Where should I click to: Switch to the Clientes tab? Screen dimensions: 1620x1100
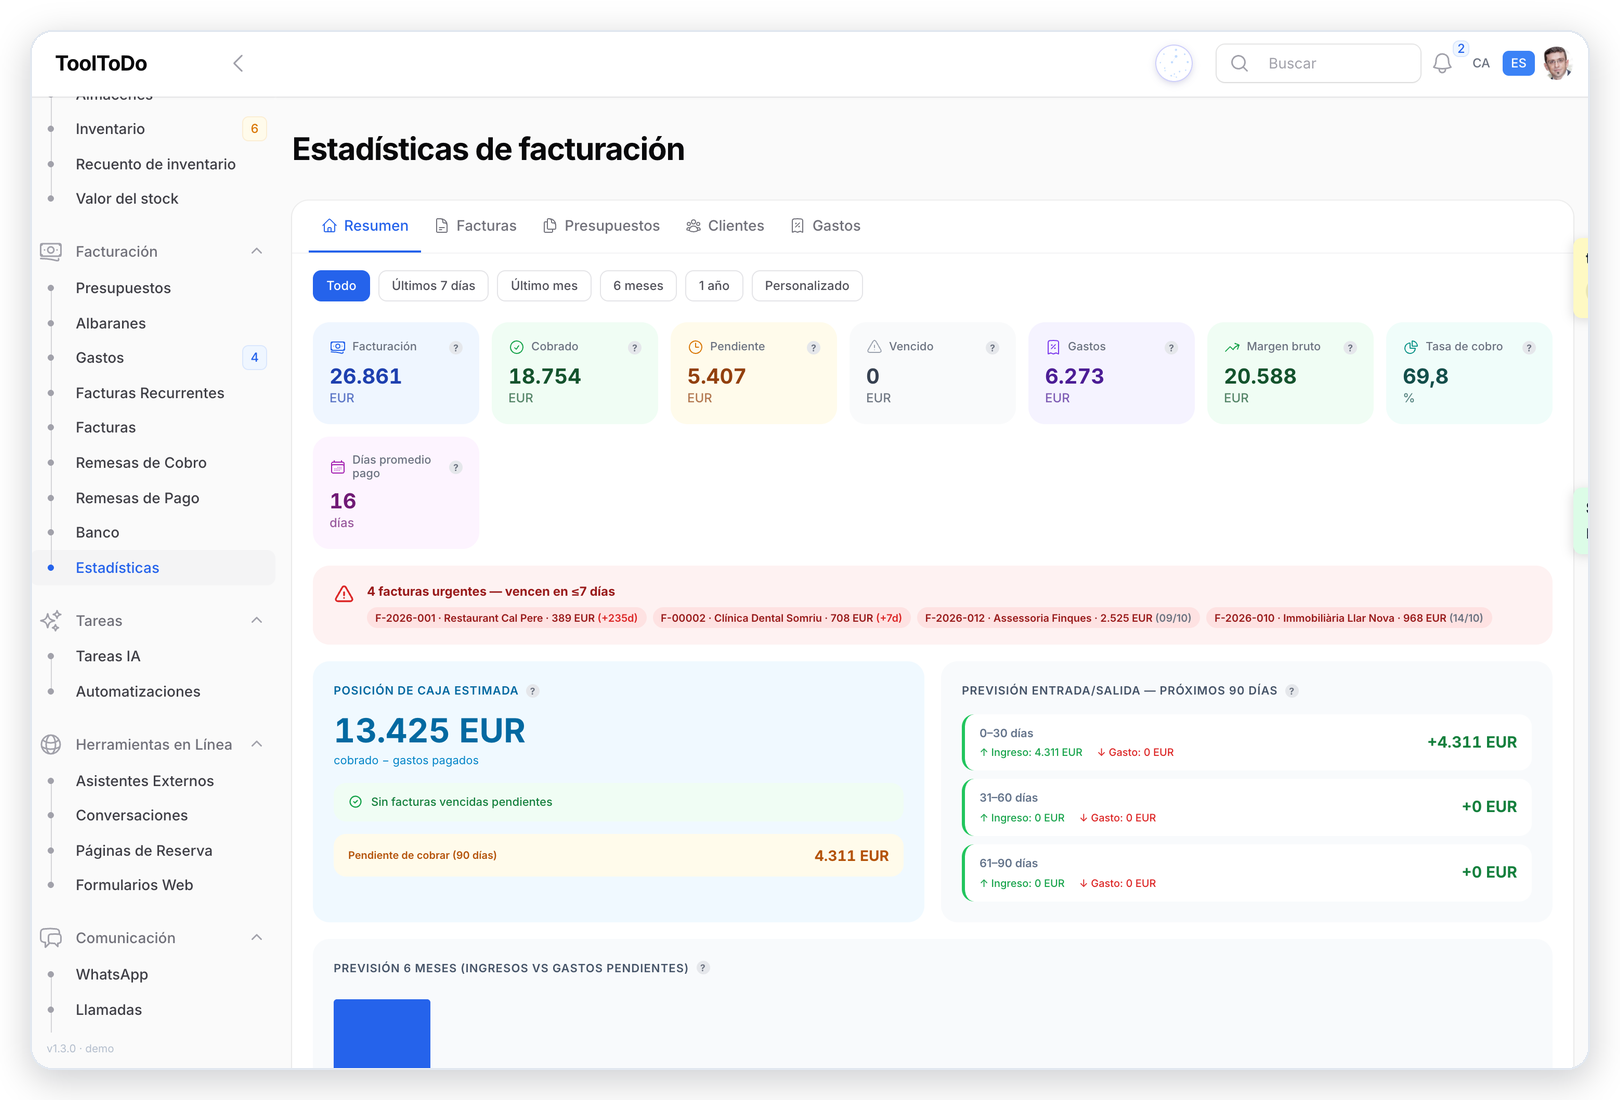tap(725, 226)
